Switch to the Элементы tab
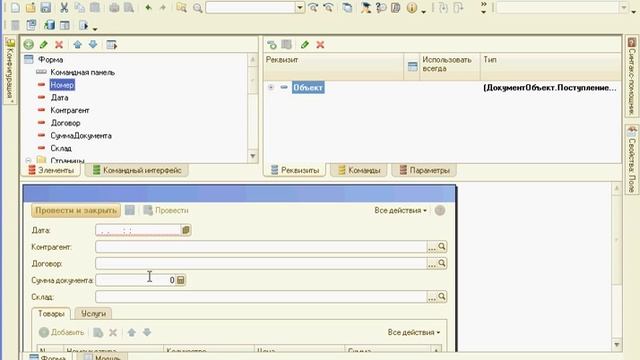Image resolution: width=640 pixels, height=360 pixels. pyautogui.click(x=51, y=170)
